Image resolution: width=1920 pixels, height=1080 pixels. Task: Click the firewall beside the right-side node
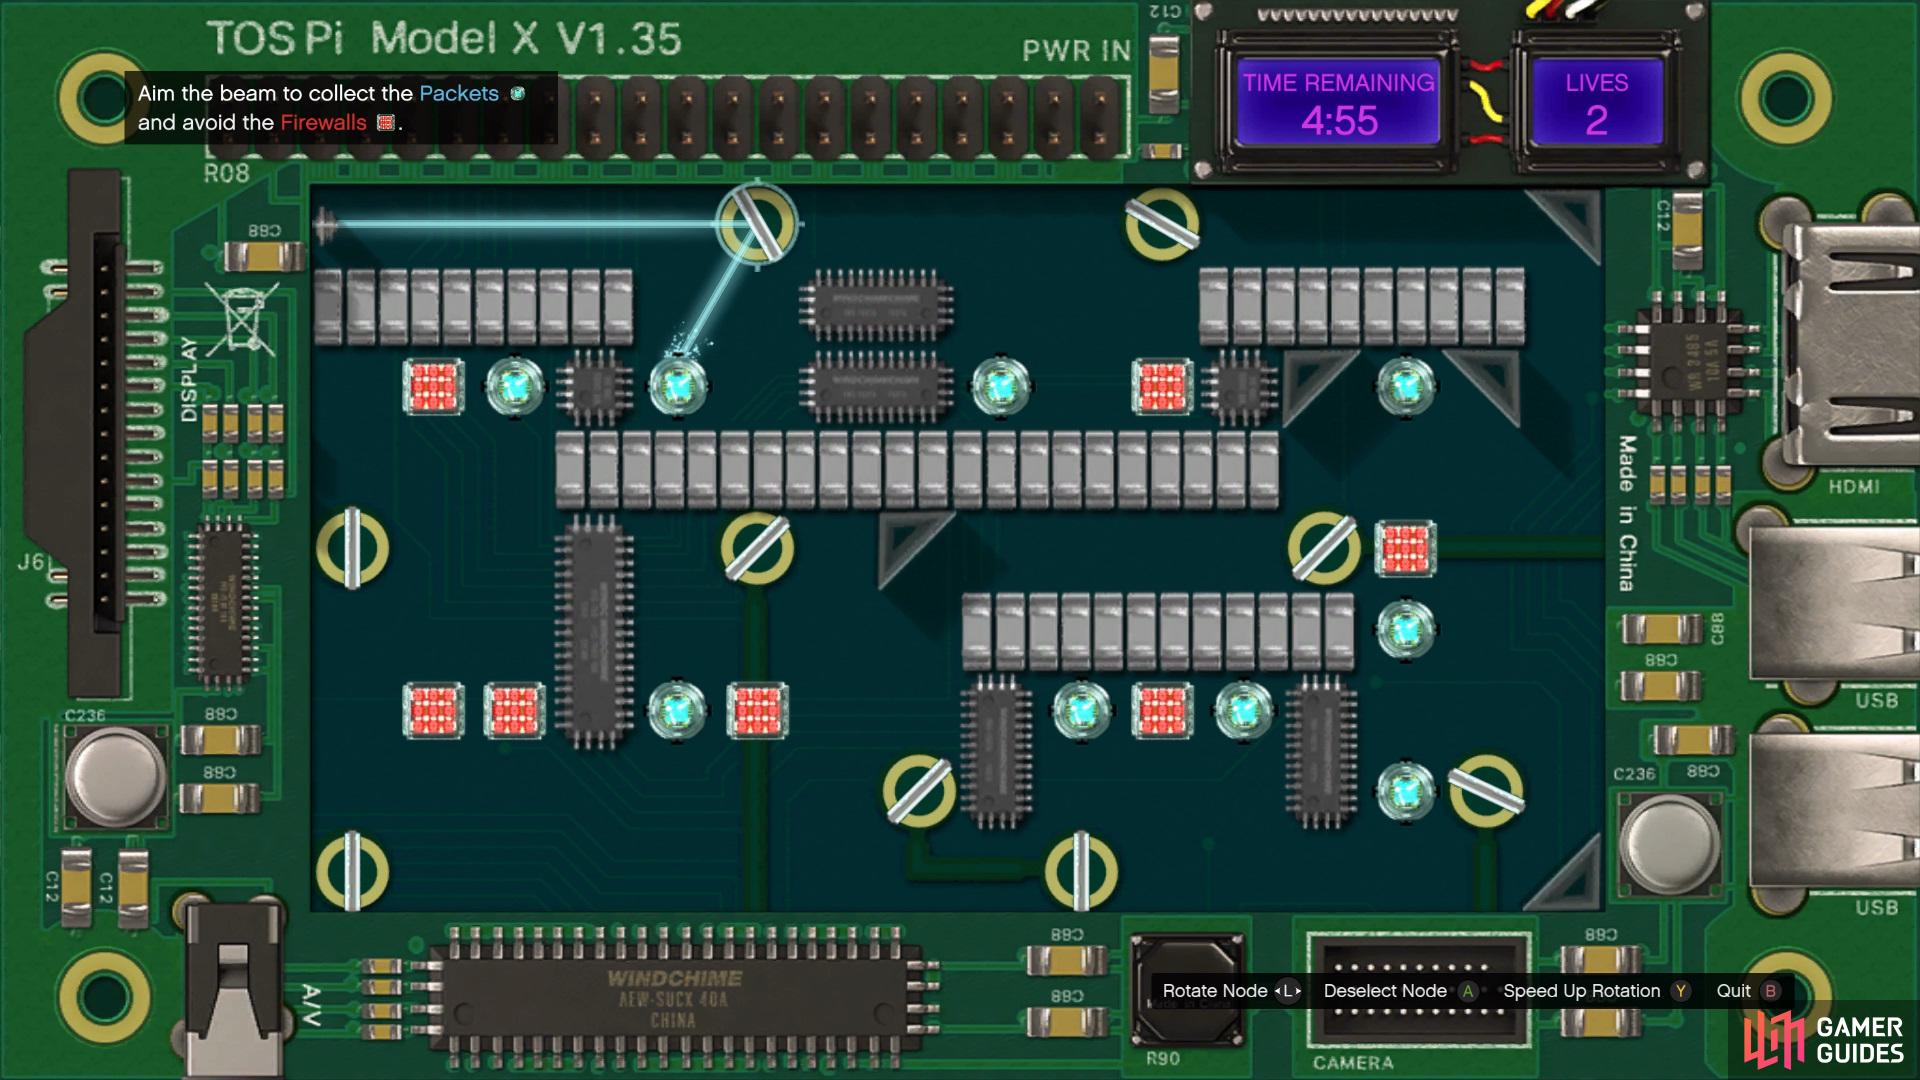point(1405,548)
